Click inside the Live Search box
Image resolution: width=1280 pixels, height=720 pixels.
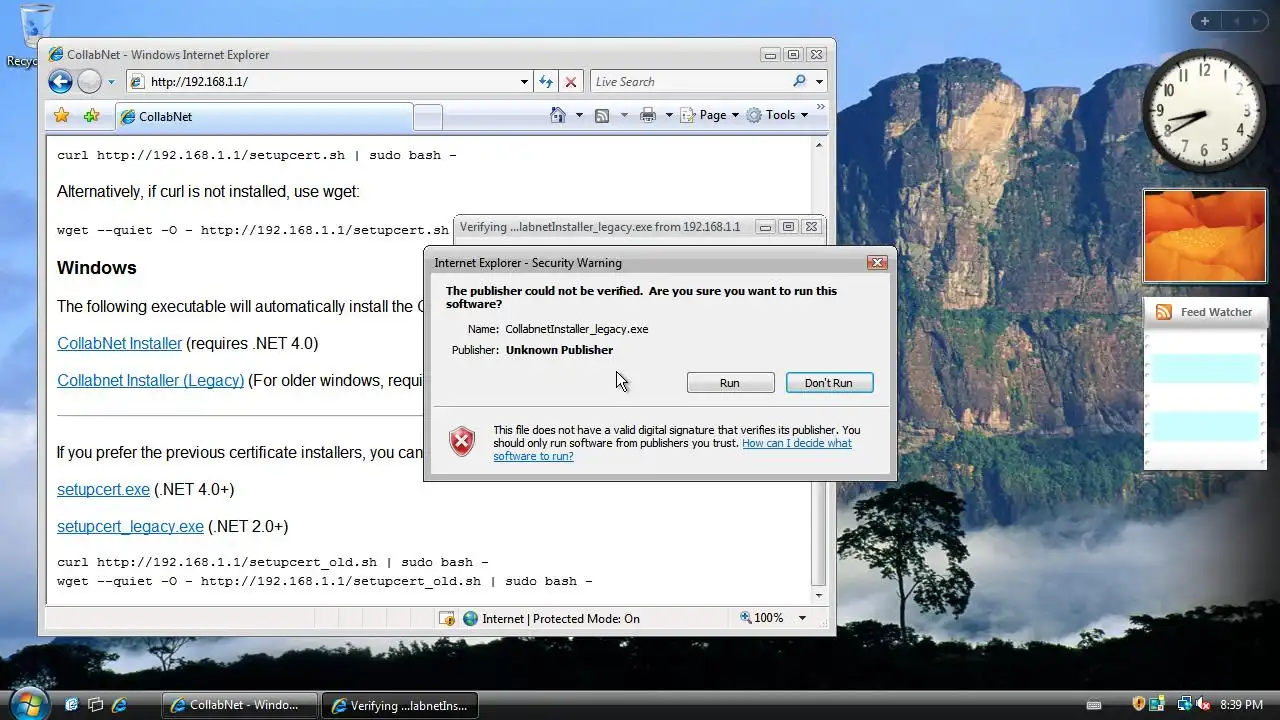(x=688, y=82)
